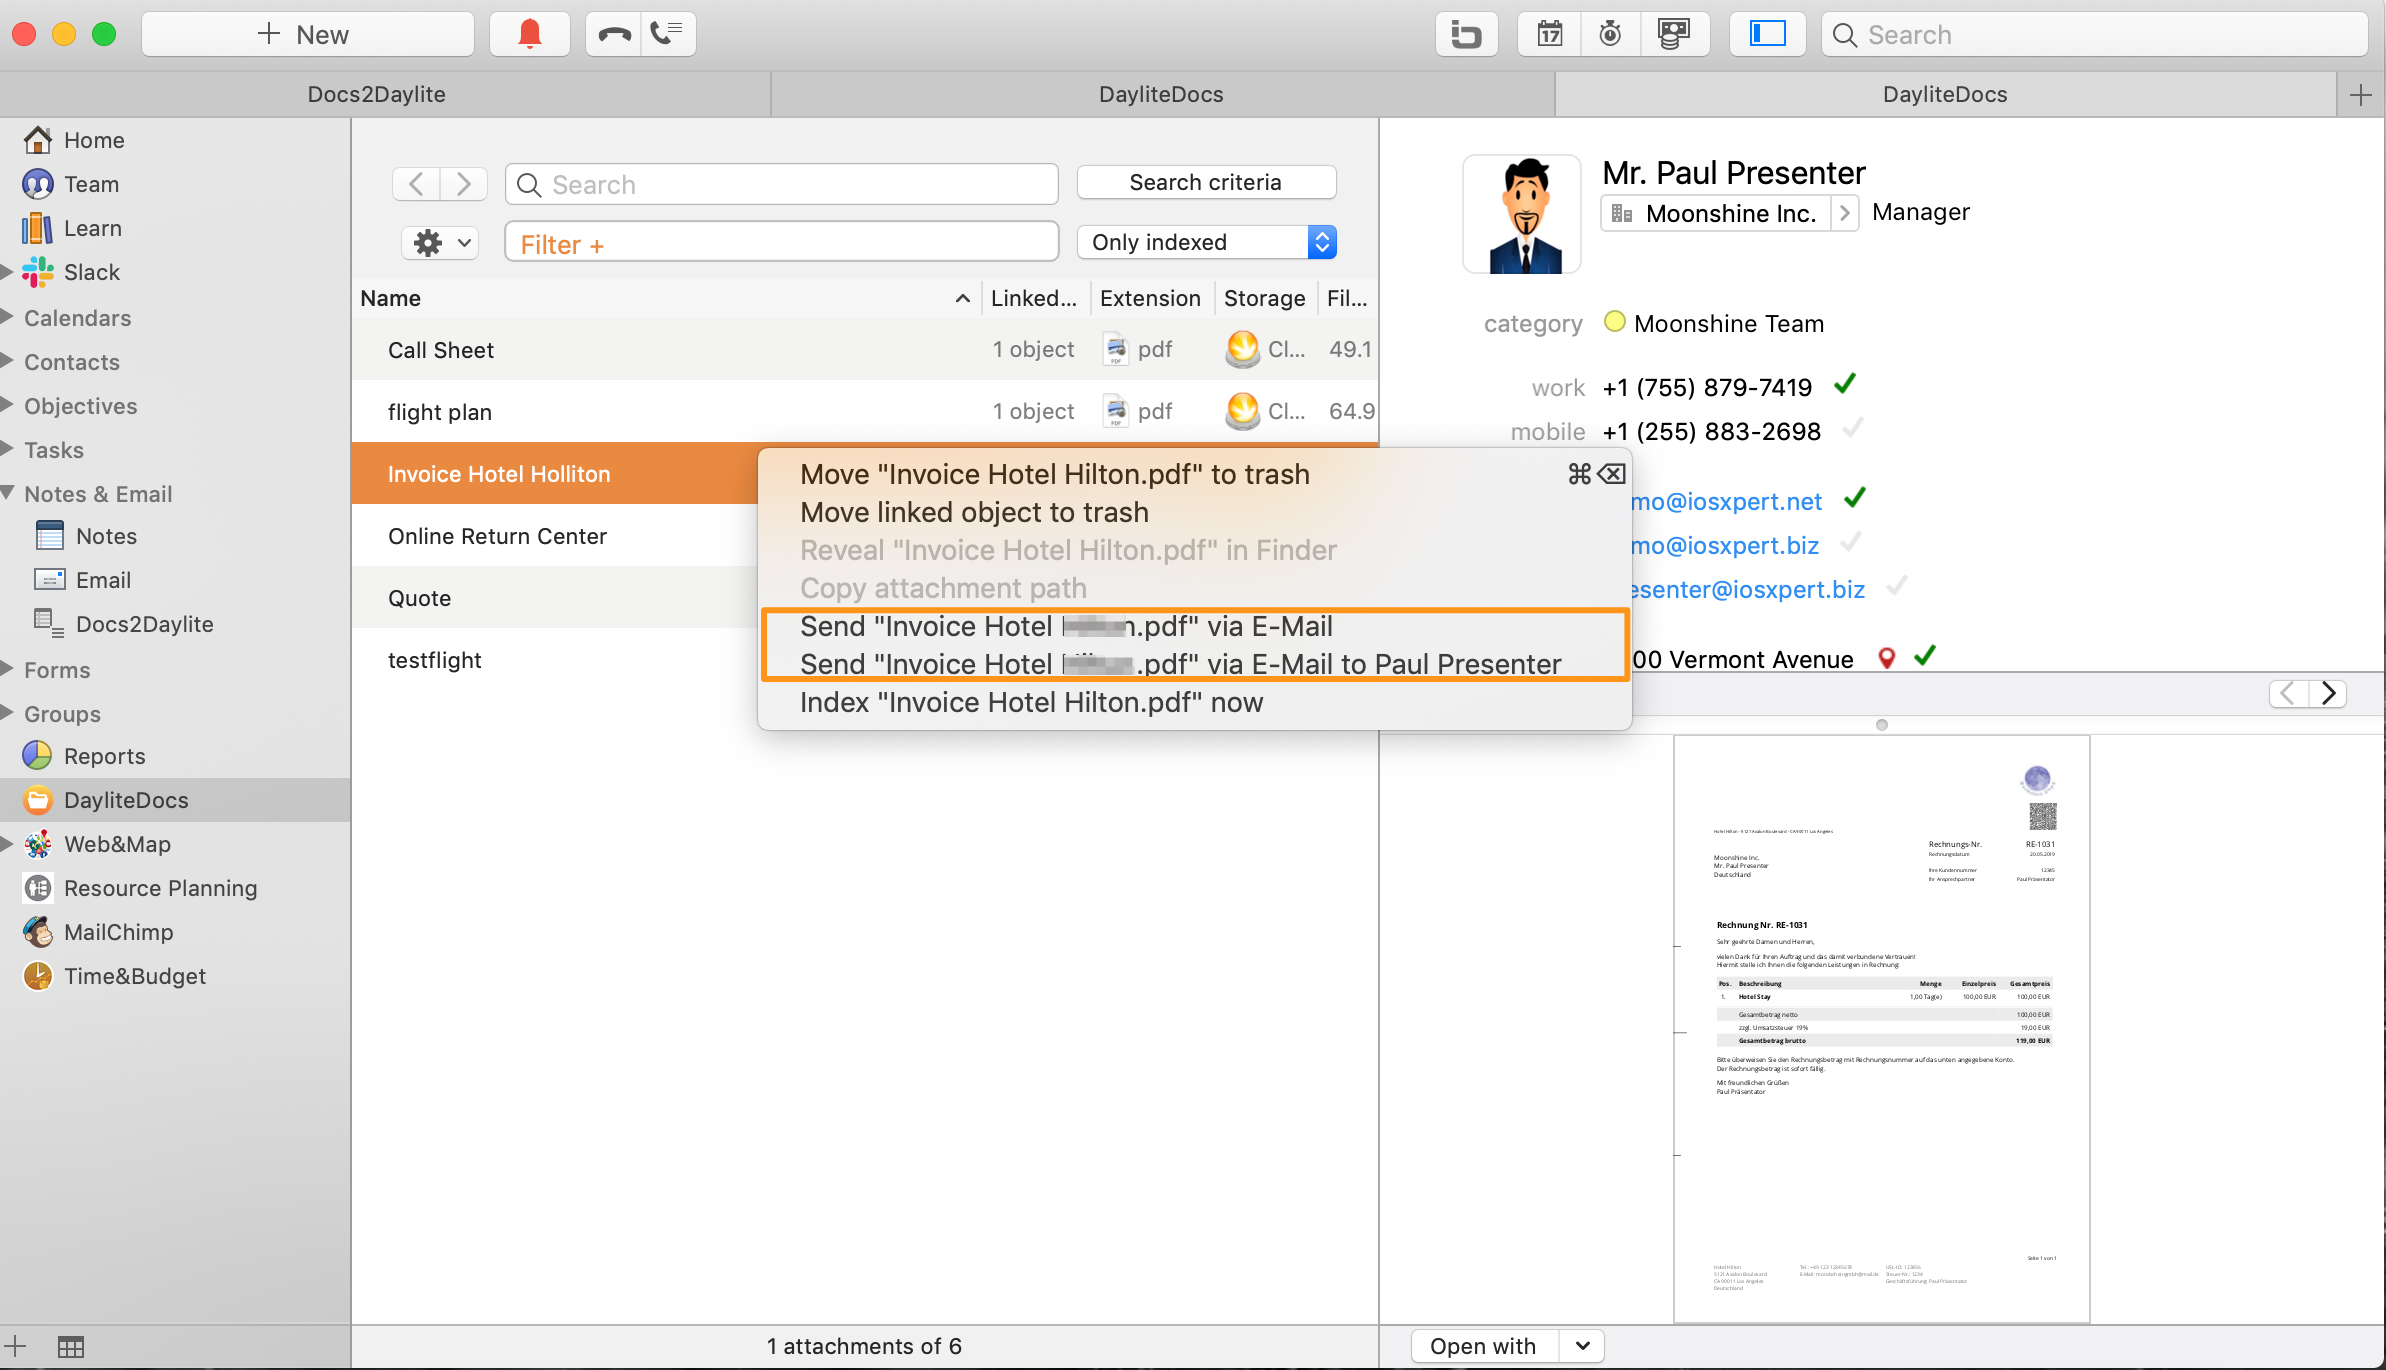Screen dimensions: 2386x1370
Task: Toggle the gray checkmark beside mo@iosxpert.biz
Action: [1851, 542]
